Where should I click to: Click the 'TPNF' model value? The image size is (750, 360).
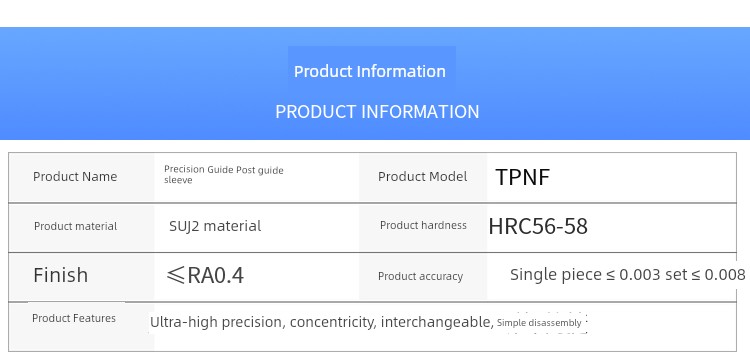pos(522,177)
